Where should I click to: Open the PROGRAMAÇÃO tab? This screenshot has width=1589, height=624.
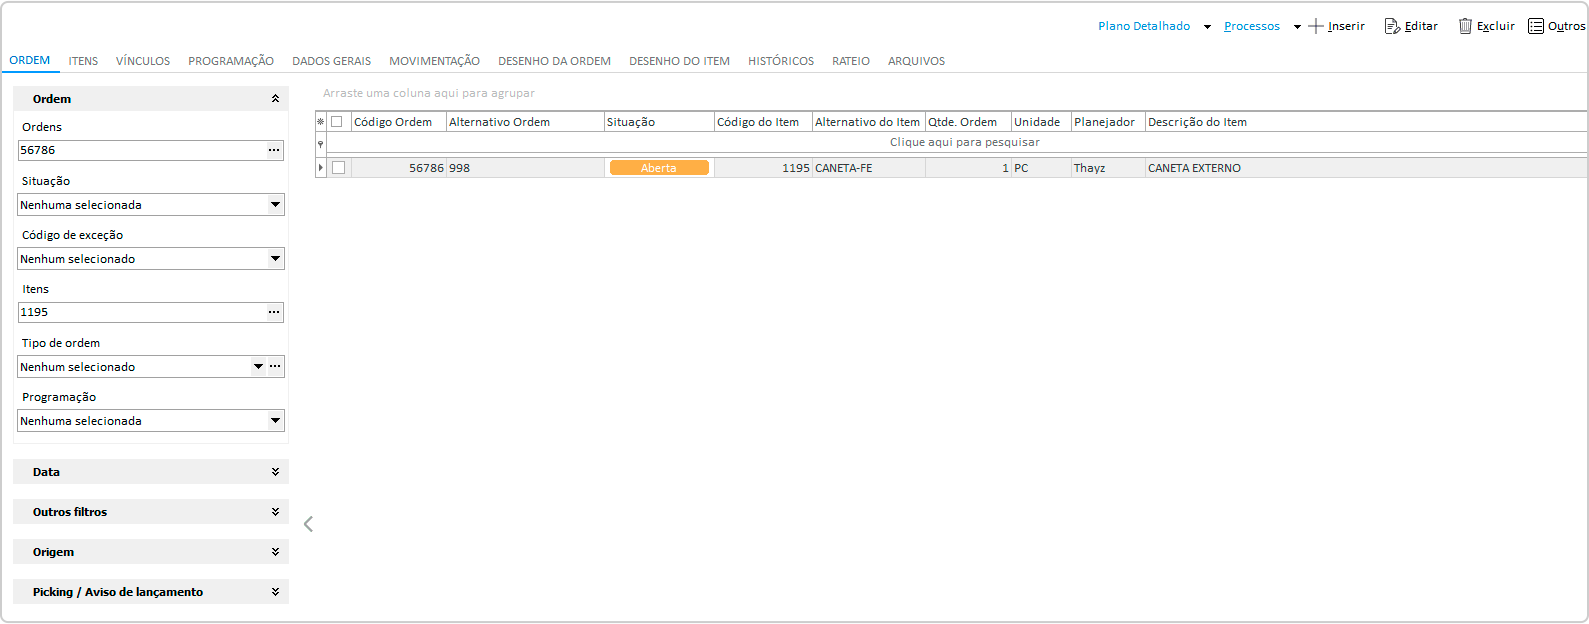[231, 61]
